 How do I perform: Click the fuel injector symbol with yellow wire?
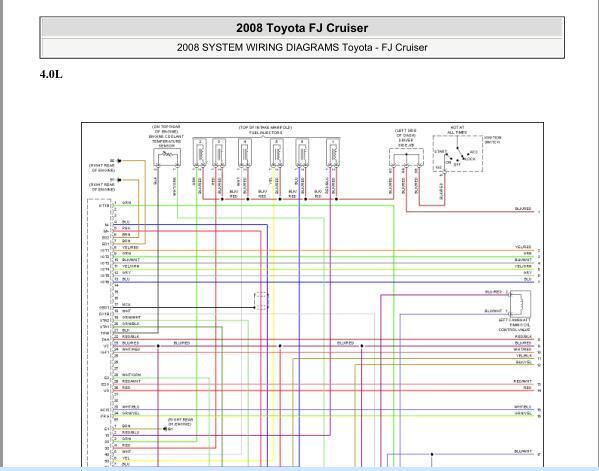277,152
